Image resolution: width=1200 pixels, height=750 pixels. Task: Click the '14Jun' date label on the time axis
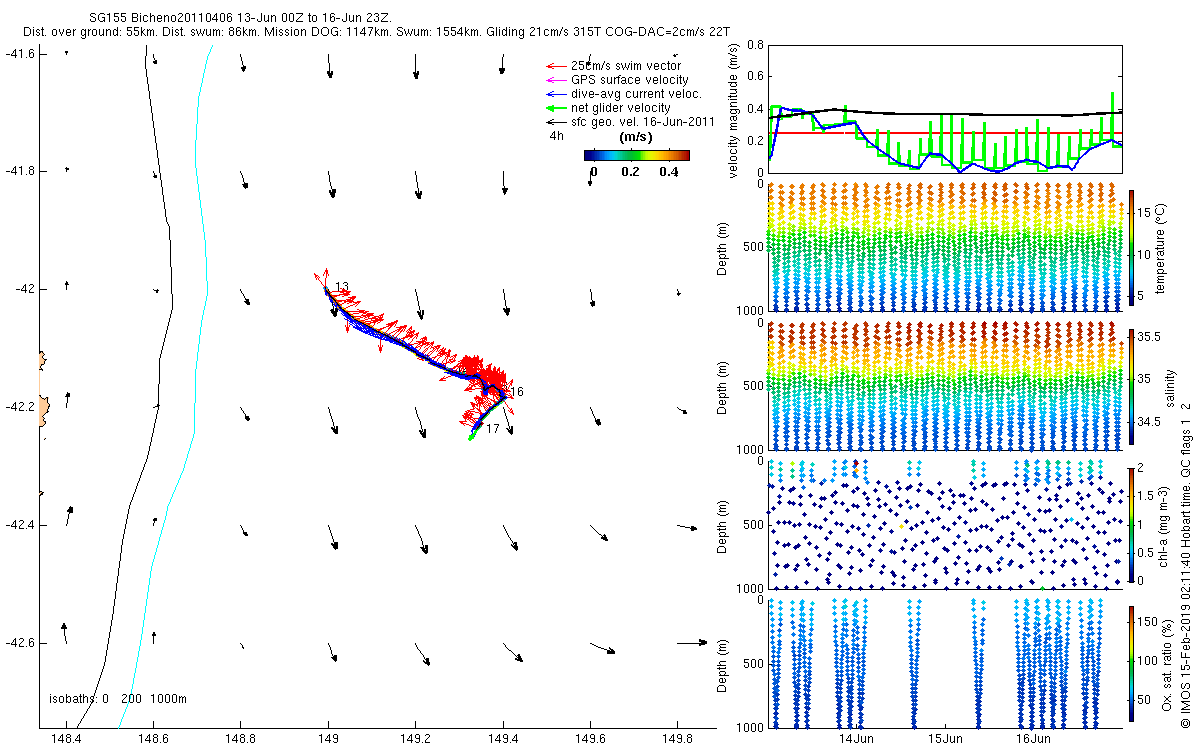coord(856,738)
